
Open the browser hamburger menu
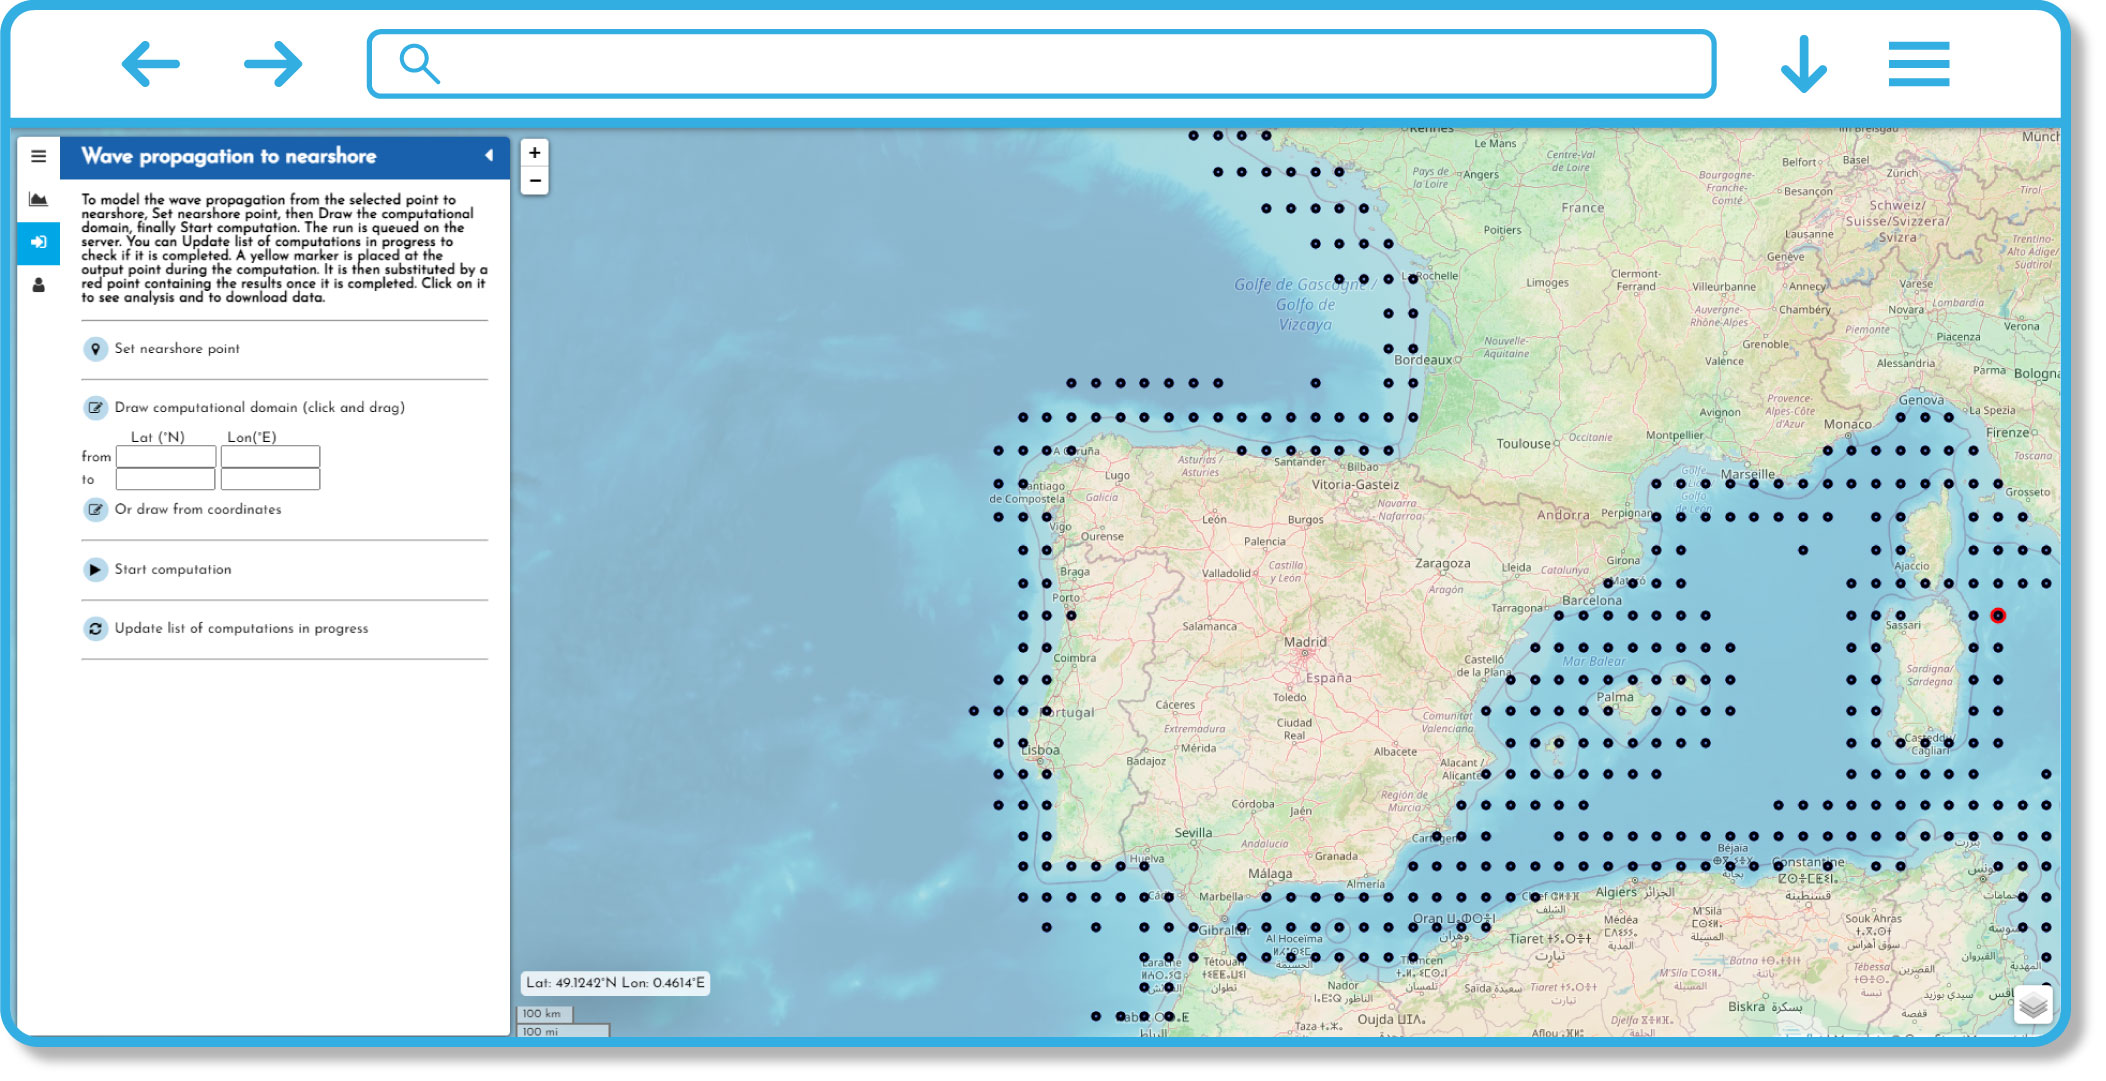pos(1919,64)
